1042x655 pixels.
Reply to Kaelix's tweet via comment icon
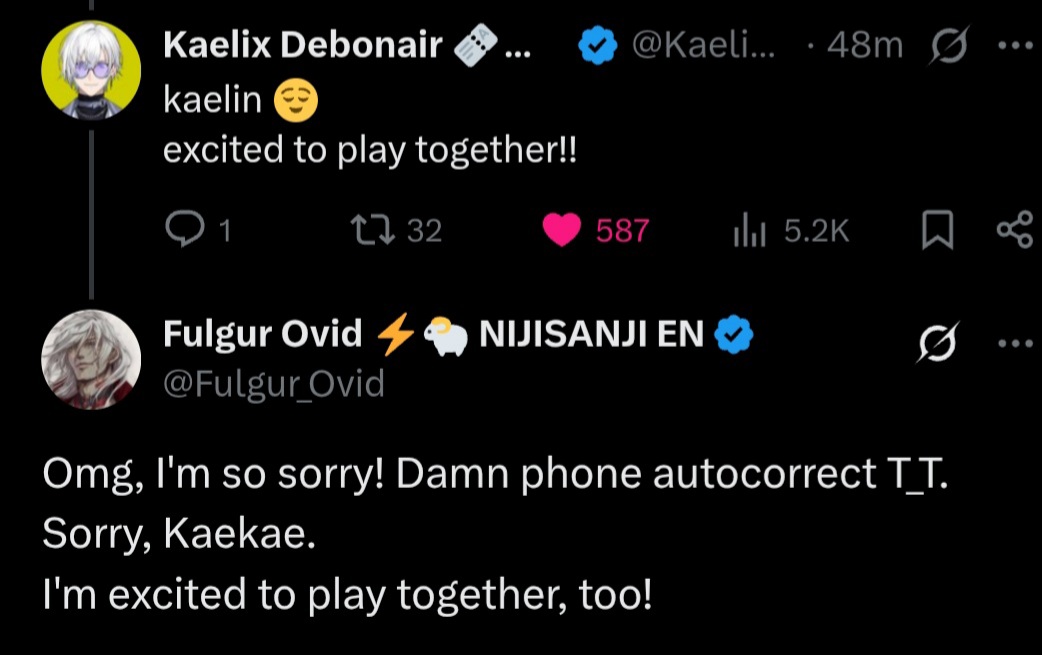[184, 229]
